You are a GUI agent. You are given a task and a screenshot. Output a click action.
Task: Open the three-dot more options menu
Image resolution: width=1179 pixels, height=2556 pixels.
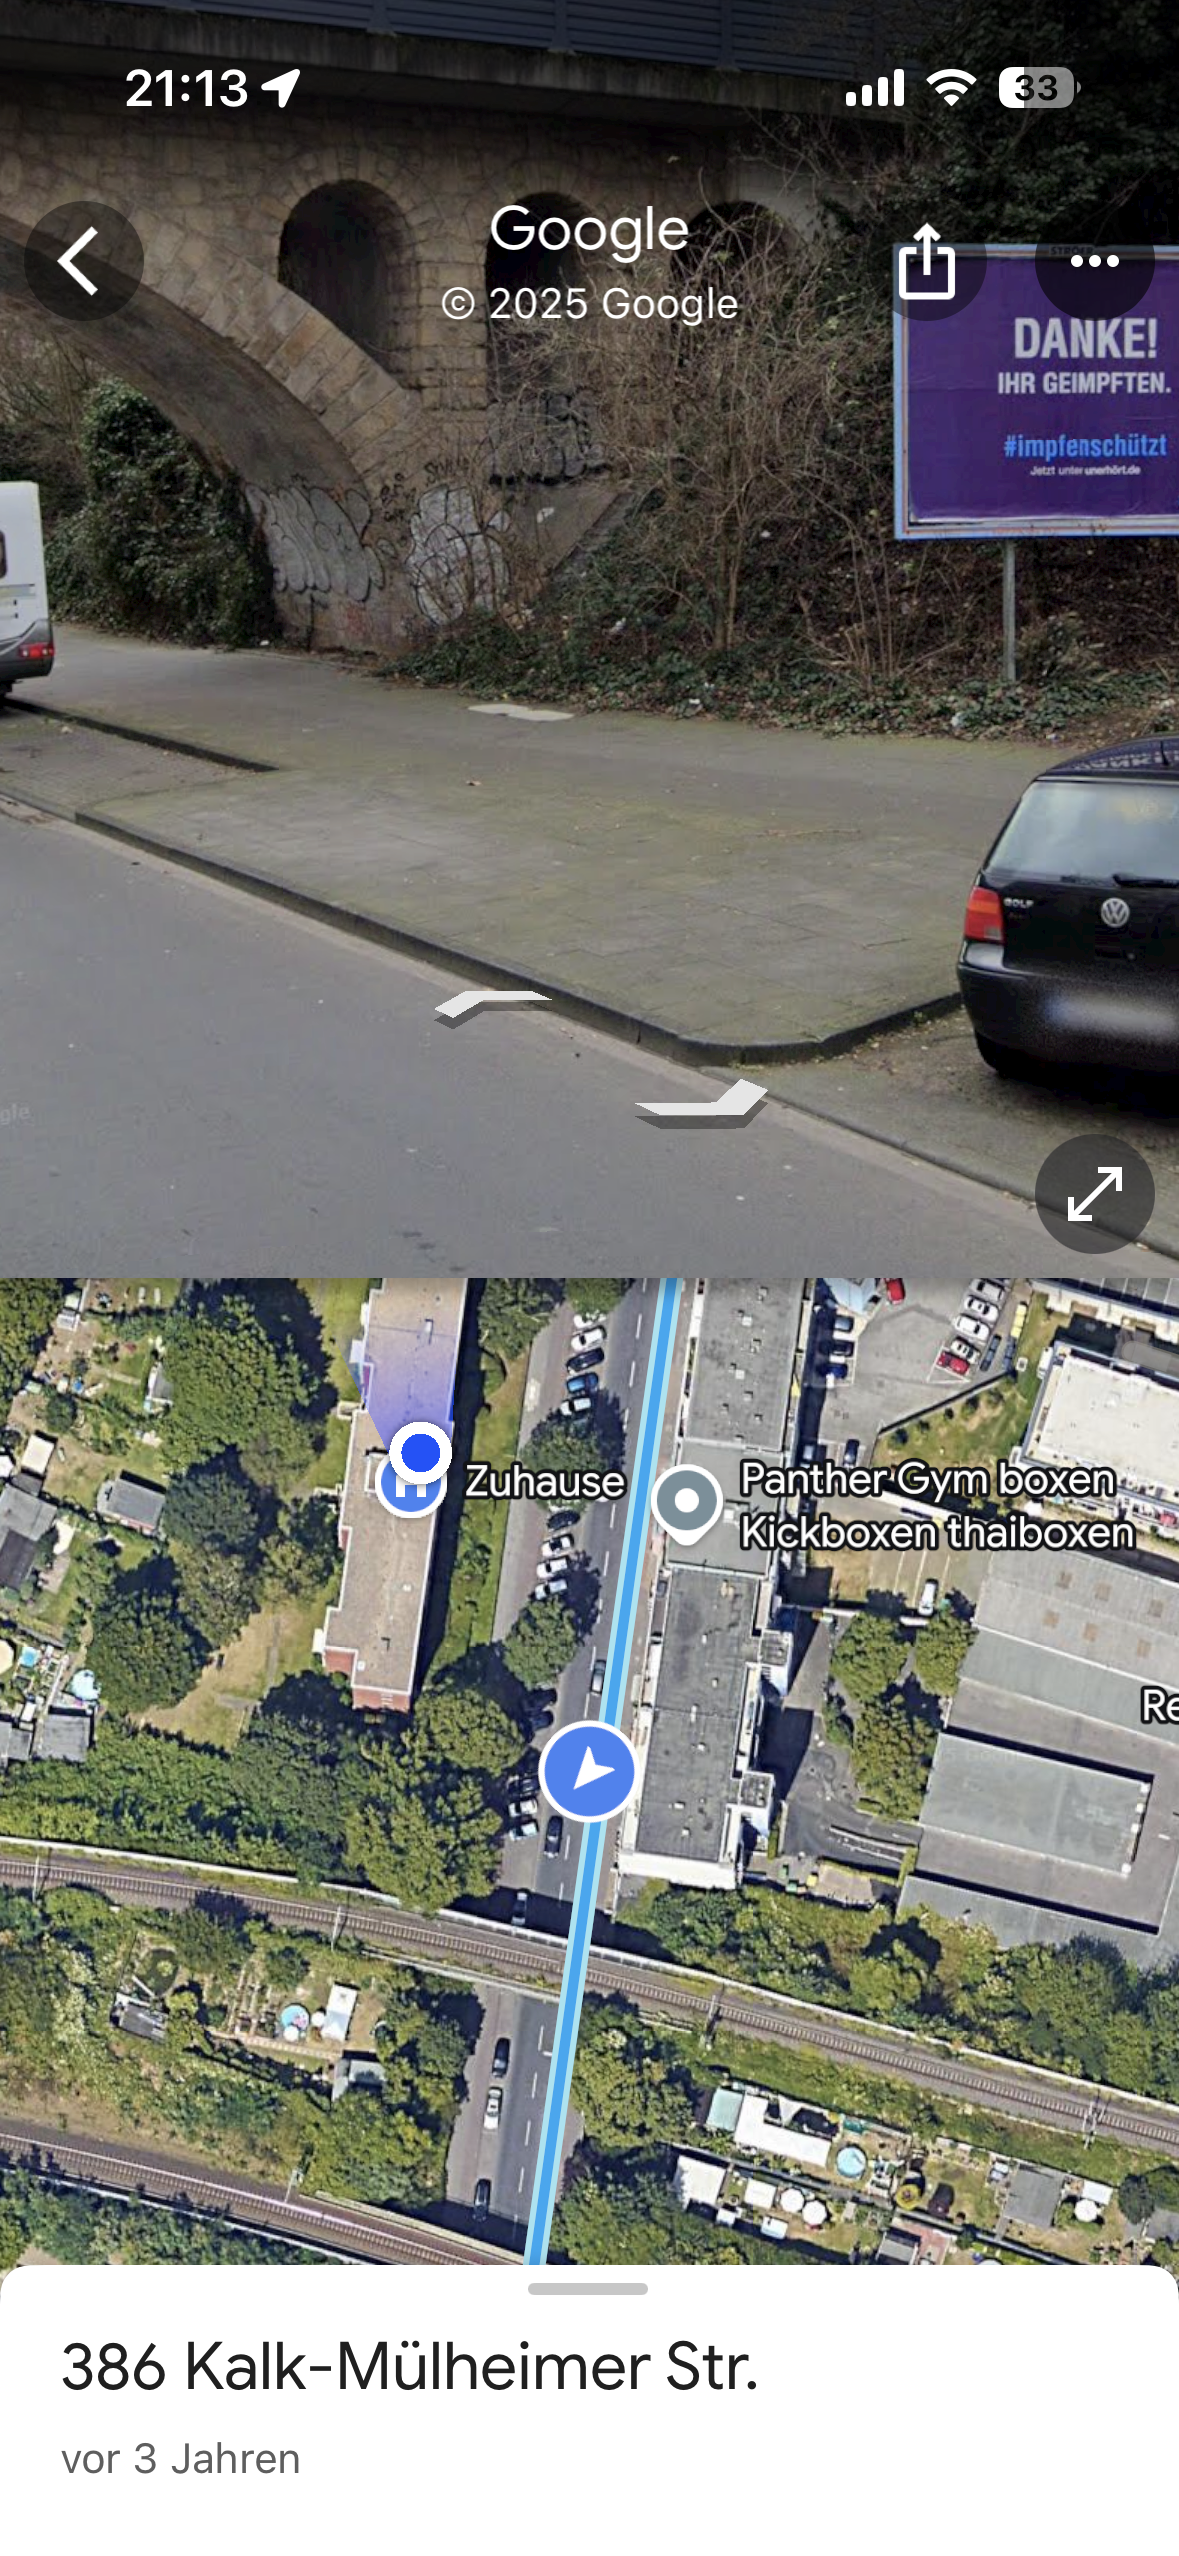click(1095, 261)
